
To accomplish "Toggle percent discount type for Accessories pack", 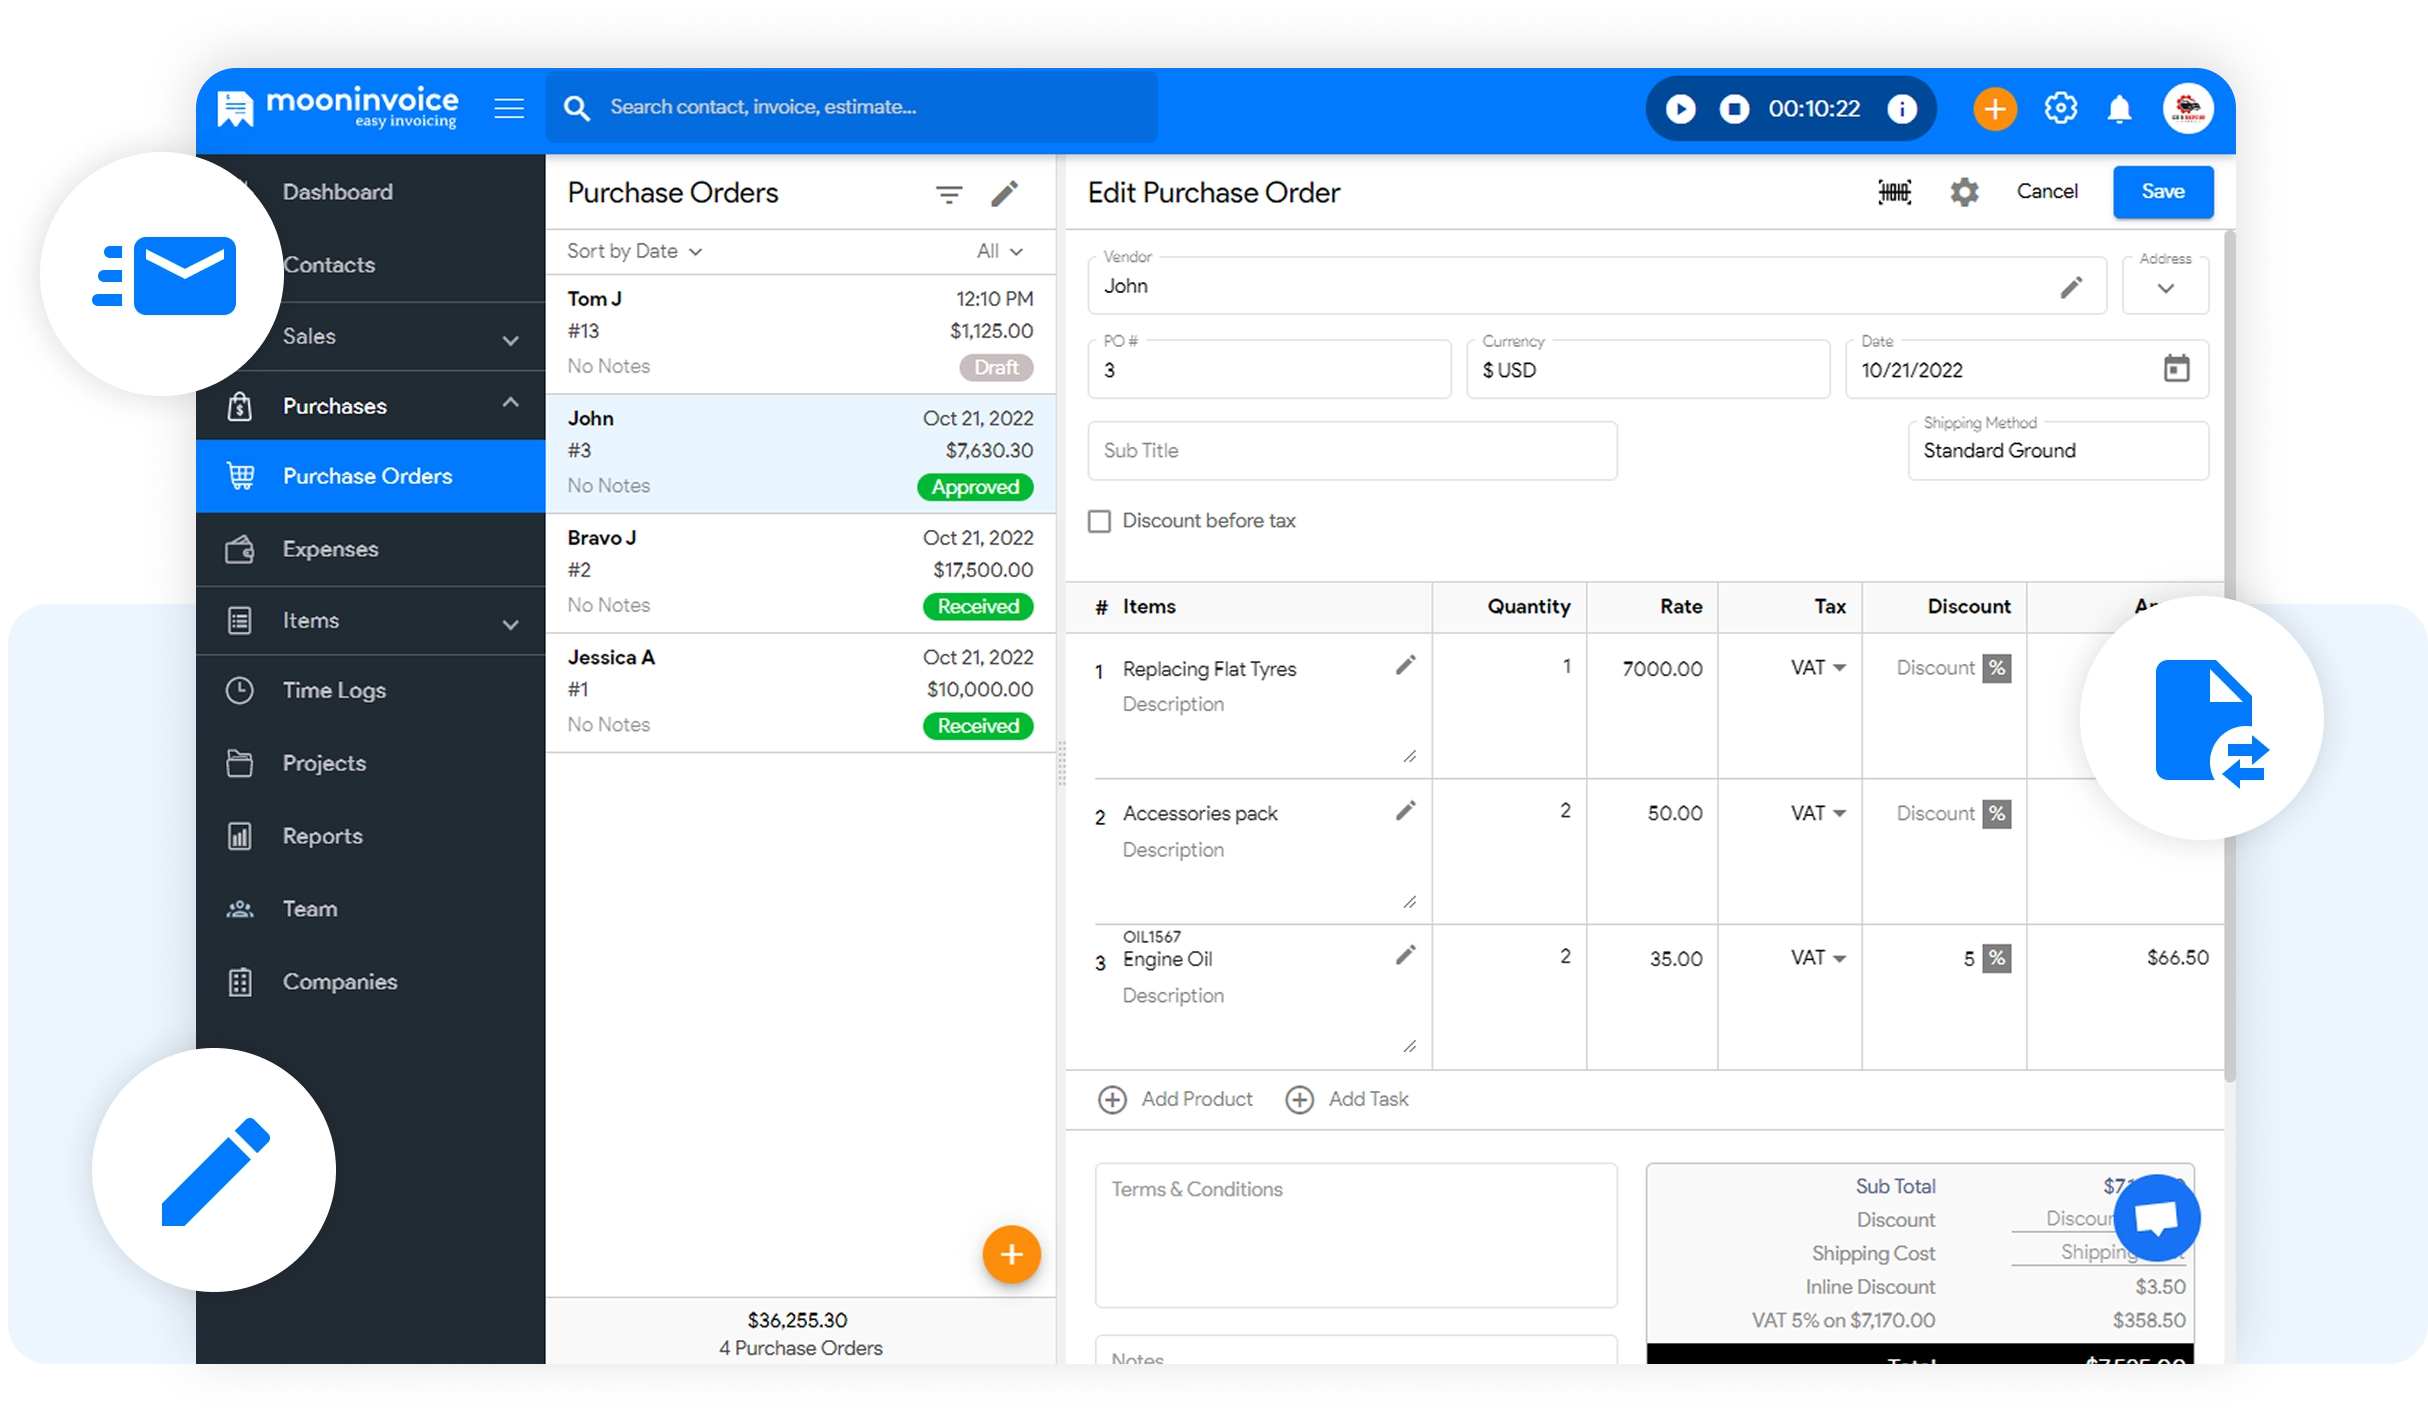I will pos(1996,814).
